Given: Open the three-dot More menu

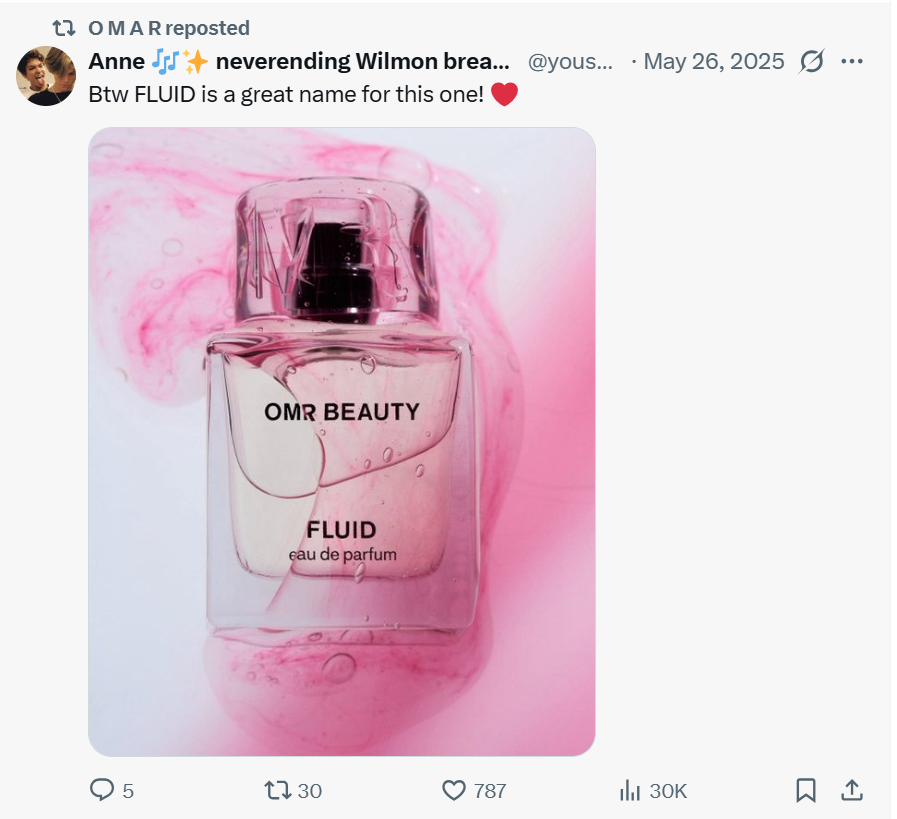Looking at the screenshot, I should pos(852,62).
